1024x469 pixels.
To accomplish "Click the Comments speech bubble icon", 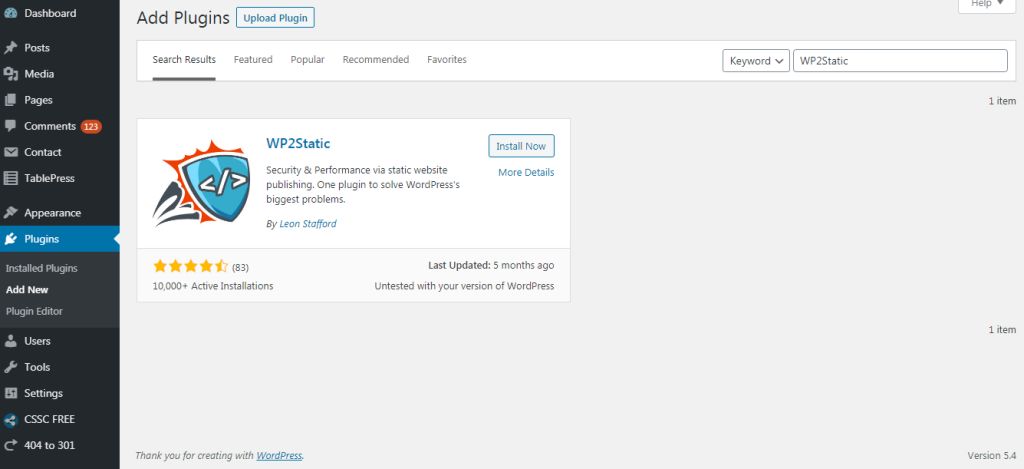I will tap(10, 126).
